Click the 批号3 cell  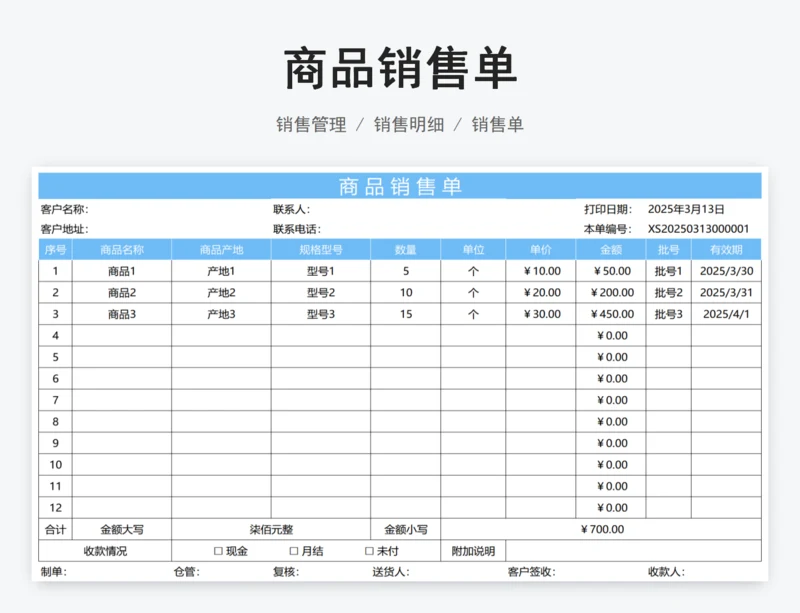[x=669, y=314]
